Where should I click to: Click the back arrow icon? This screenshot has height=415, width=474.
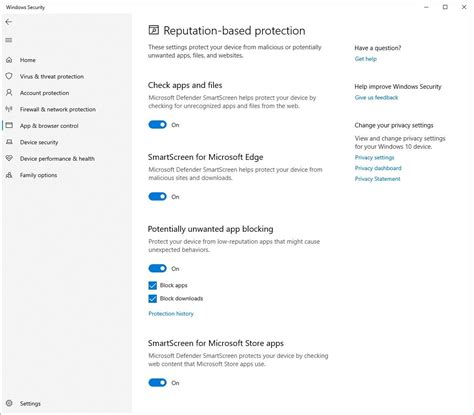point(9,22)
